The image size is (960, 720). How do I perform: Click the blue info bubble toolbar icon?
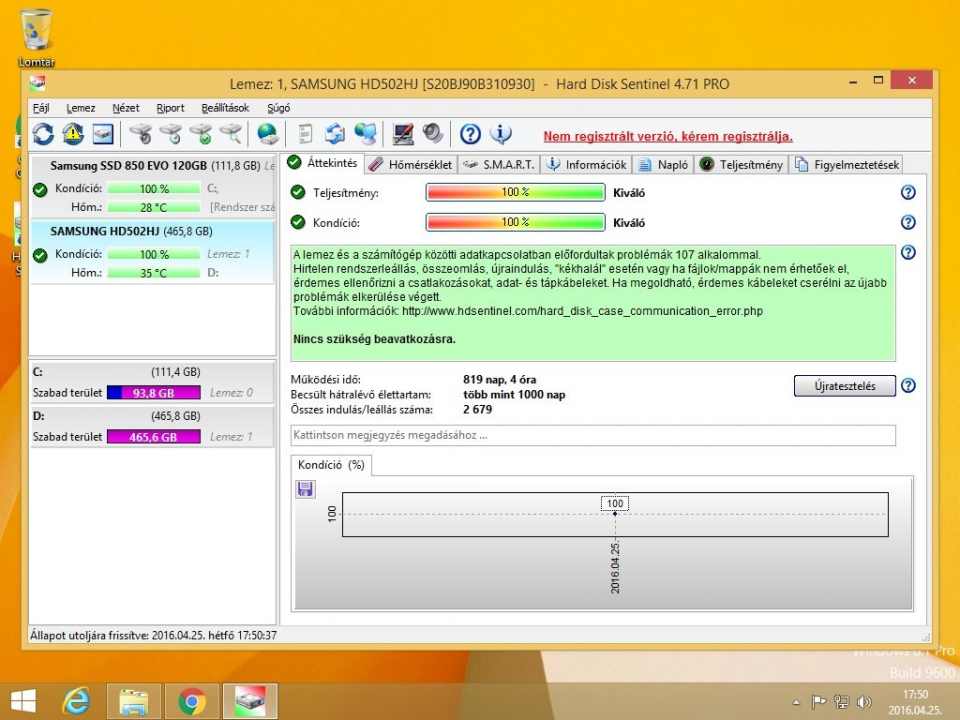pos(501,133)
